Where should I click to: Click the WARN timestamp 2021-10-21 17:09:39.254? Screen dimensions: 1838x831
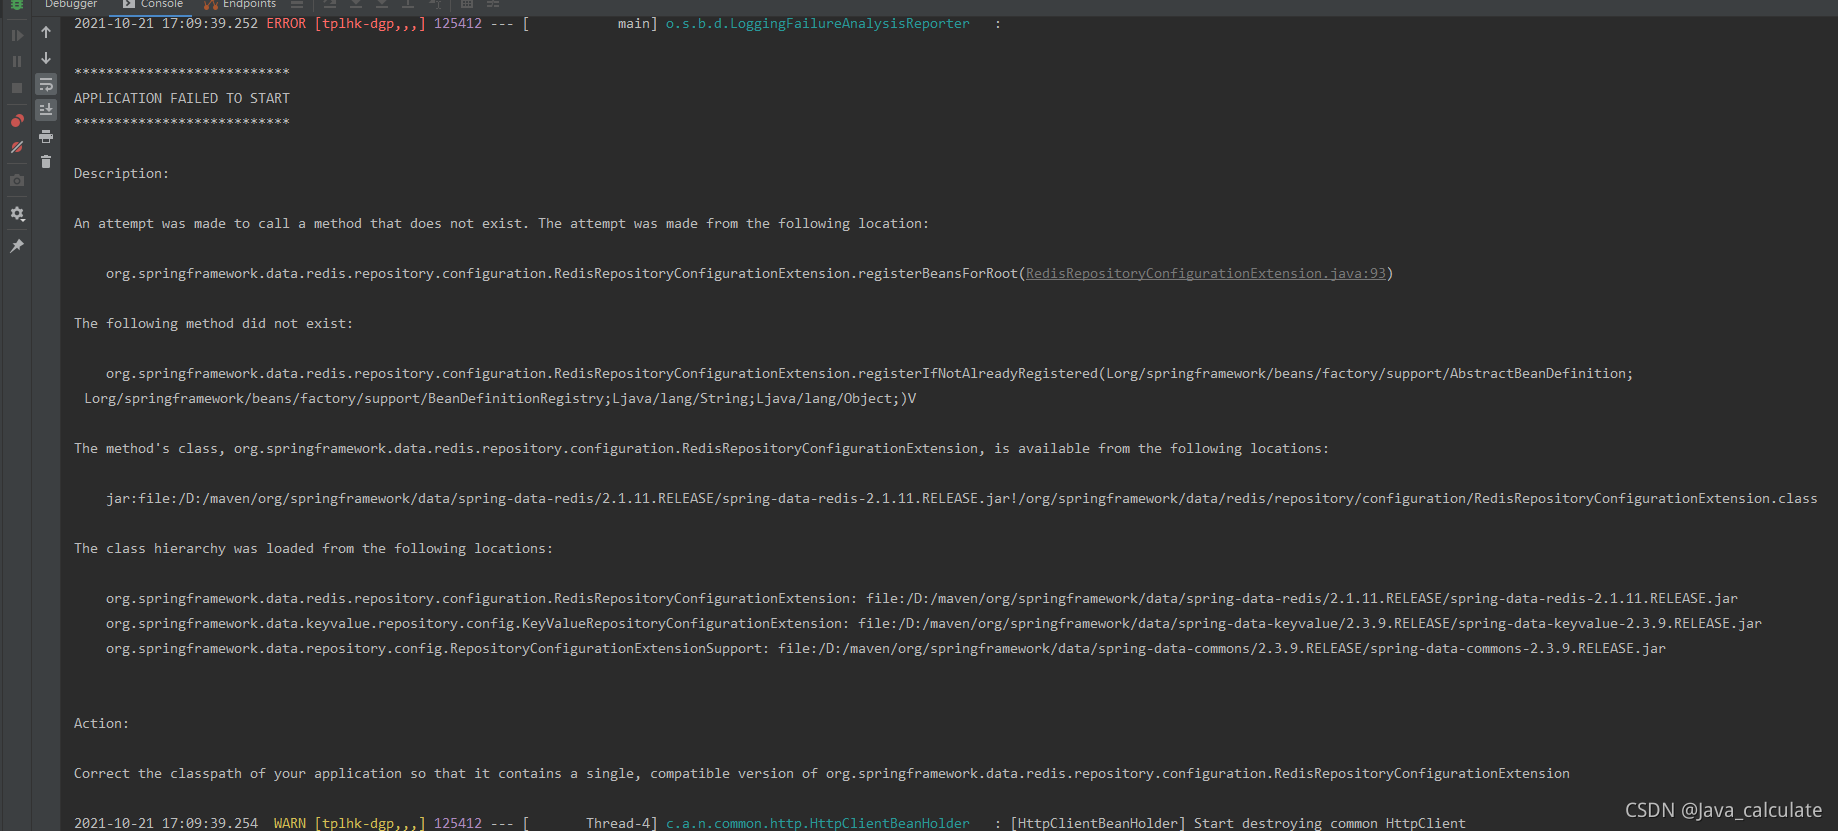(165, 823)
